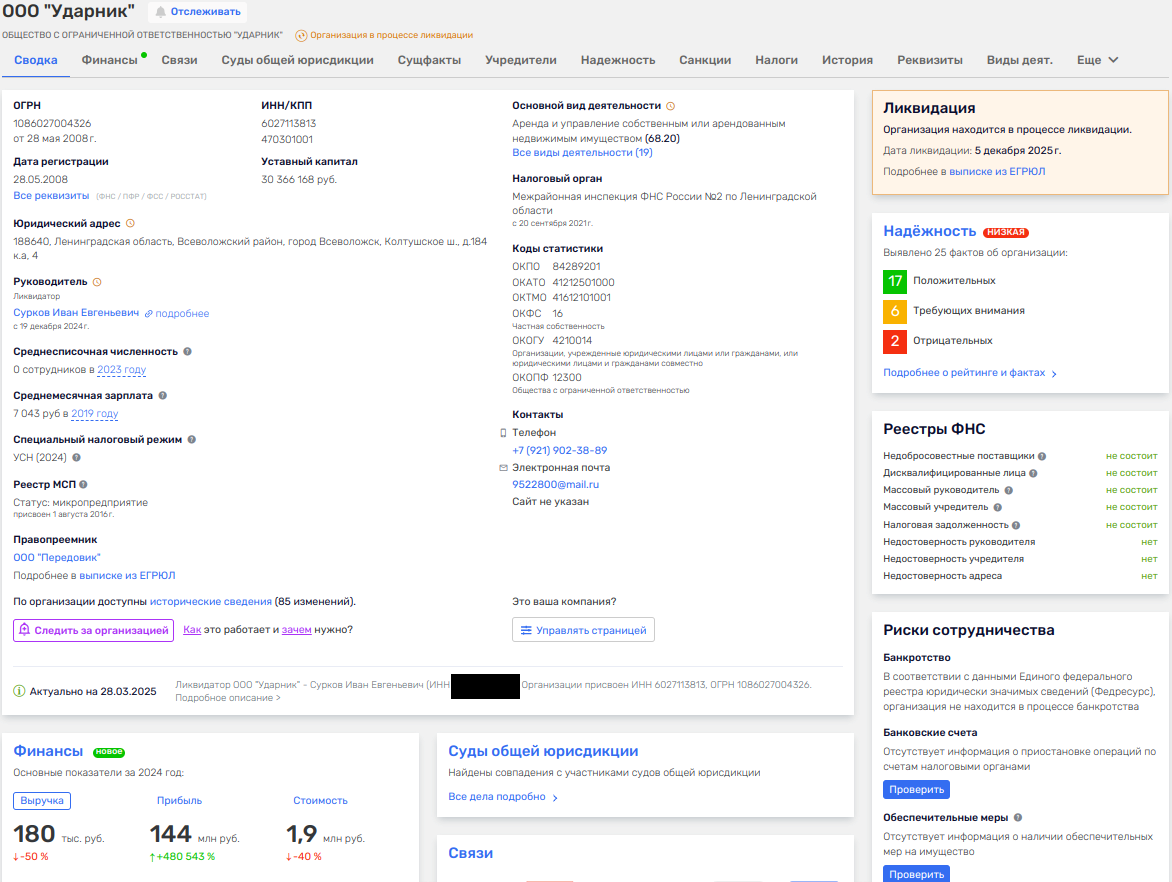Click help icon beside Налоговая задолженность

coord(1016,525)
